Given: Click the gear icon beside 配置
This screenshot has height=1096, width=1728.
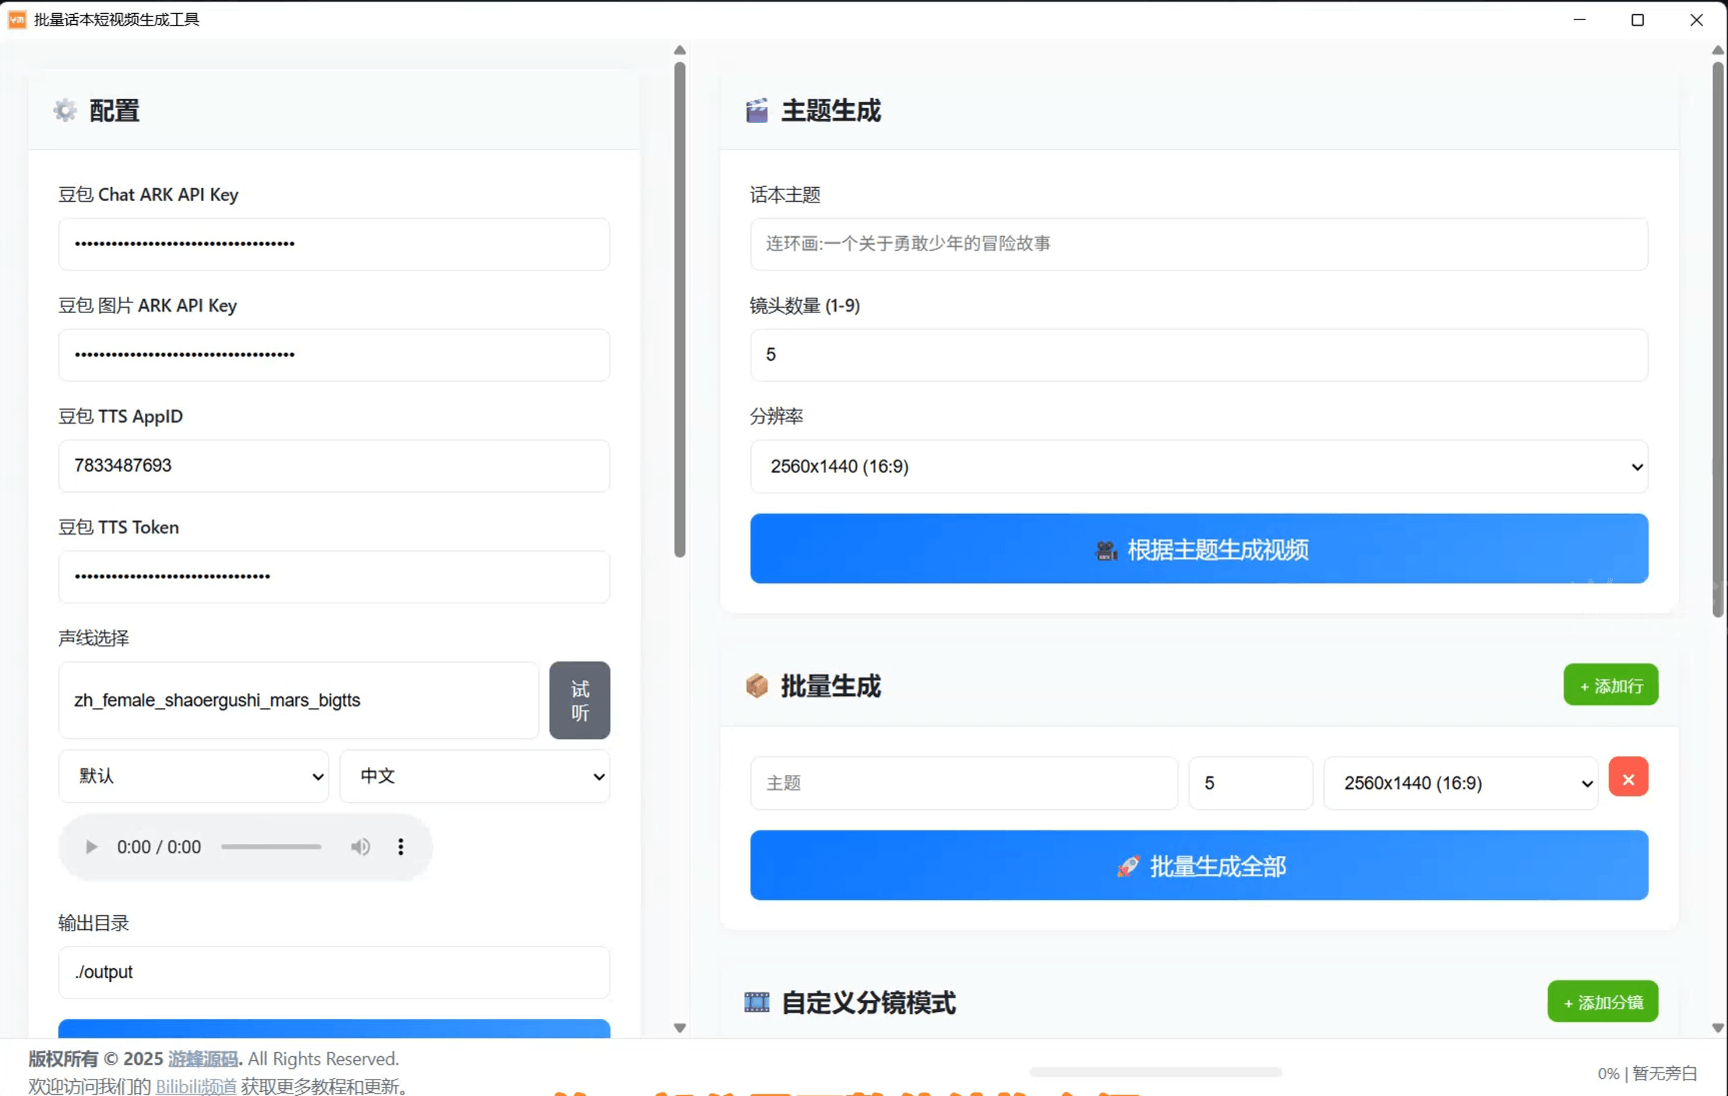Looking at the screenshot, I should 65,110.
